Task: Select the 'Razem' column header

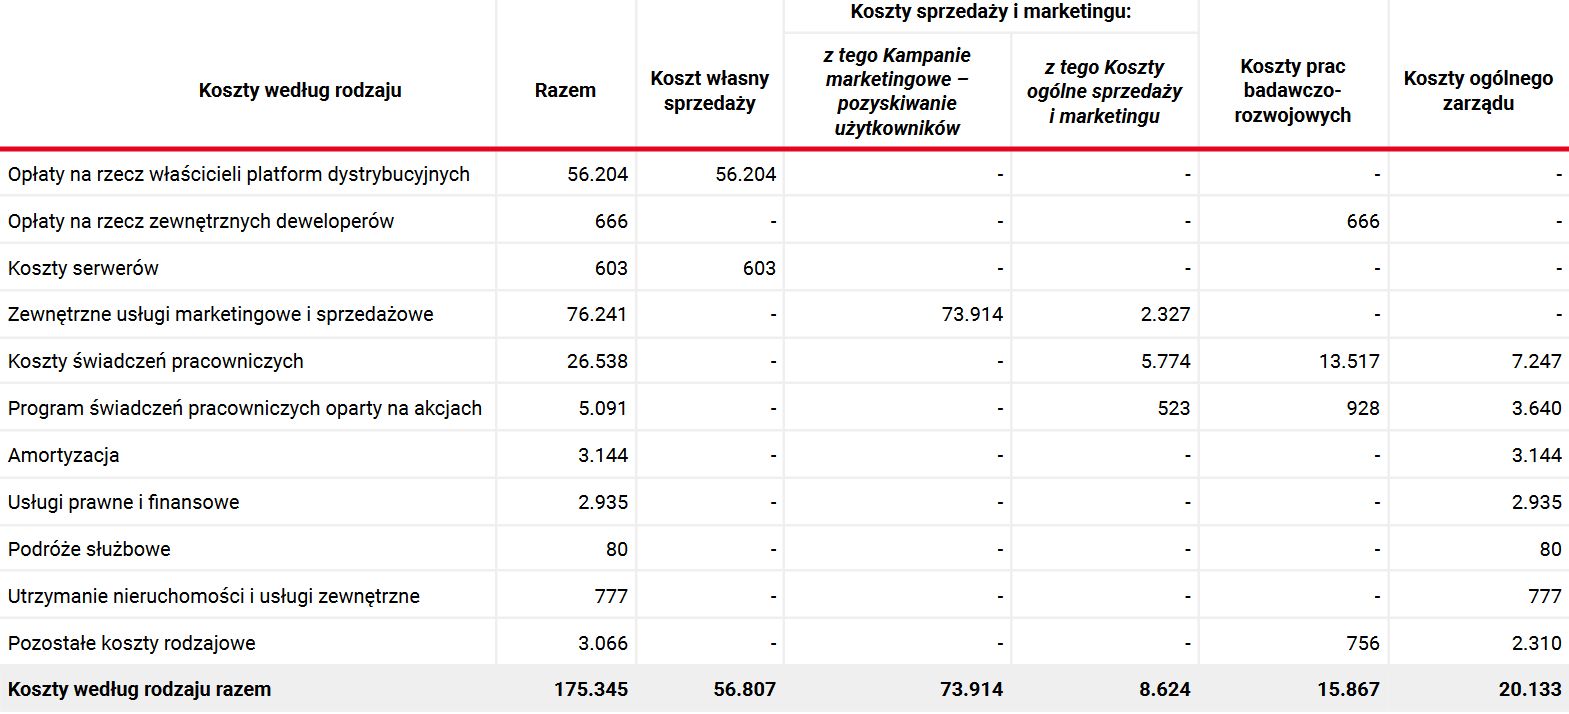Action: click(x=565, y=90)
